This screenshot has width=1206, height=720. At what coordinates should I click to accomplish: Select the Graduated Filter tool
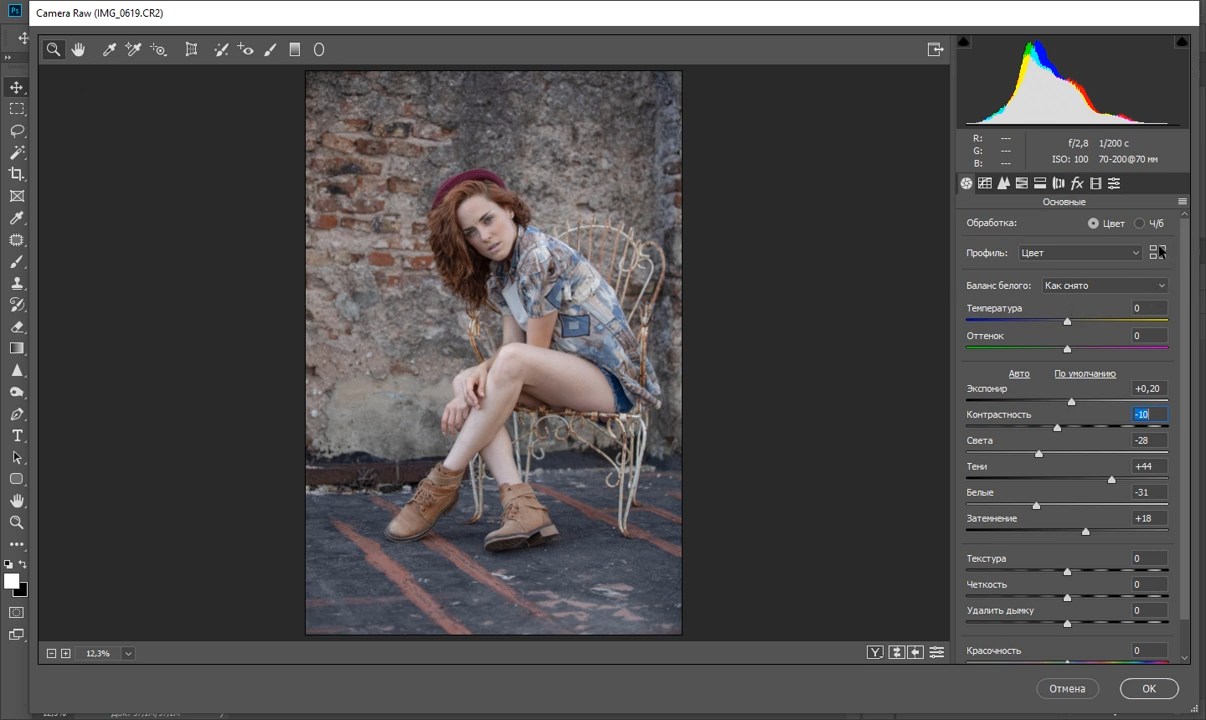[x=294, y=49]
